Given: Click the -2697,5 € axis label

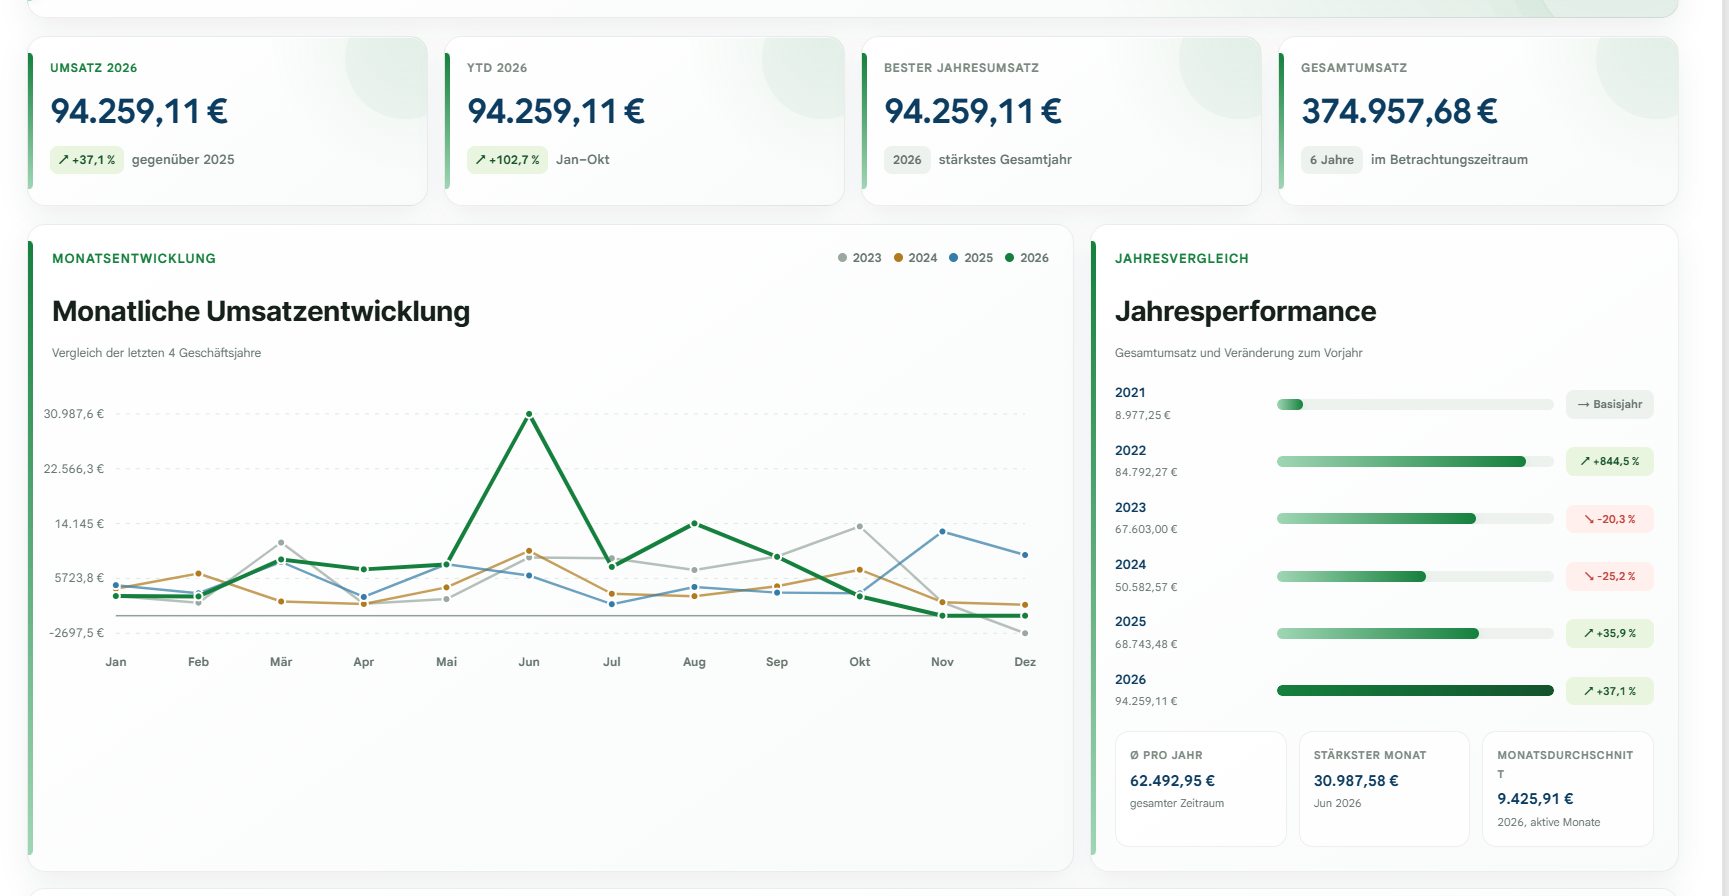Looking at the screenshot, I should pos(77,633).
